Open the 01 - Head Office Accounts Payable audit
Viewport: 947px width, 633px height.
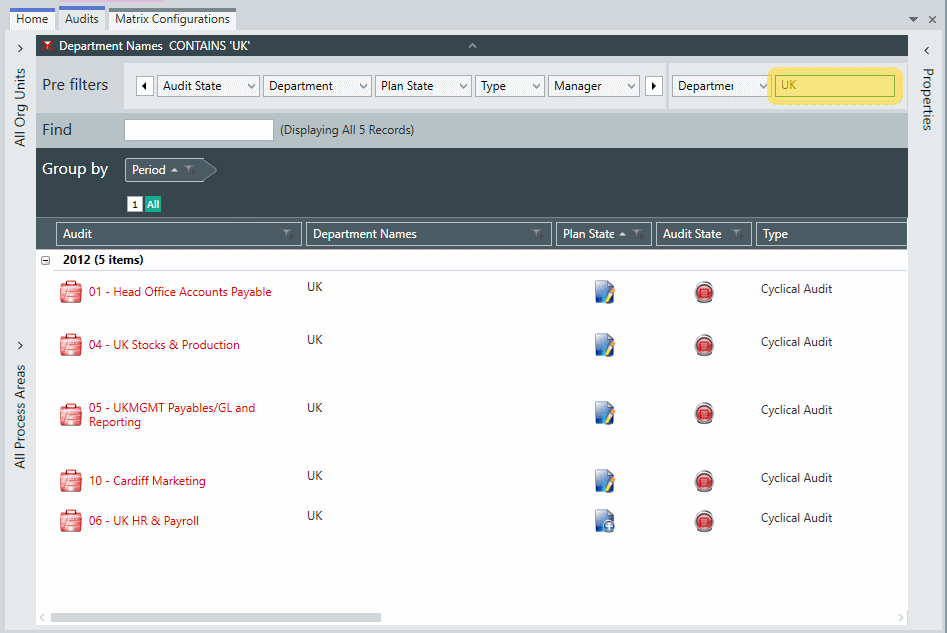click(180, 292)
